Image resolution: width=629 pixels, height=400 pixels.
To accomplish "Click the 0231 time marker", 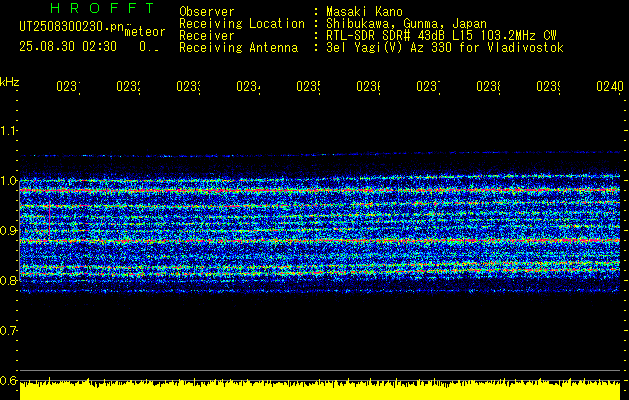I will [68, 86].
